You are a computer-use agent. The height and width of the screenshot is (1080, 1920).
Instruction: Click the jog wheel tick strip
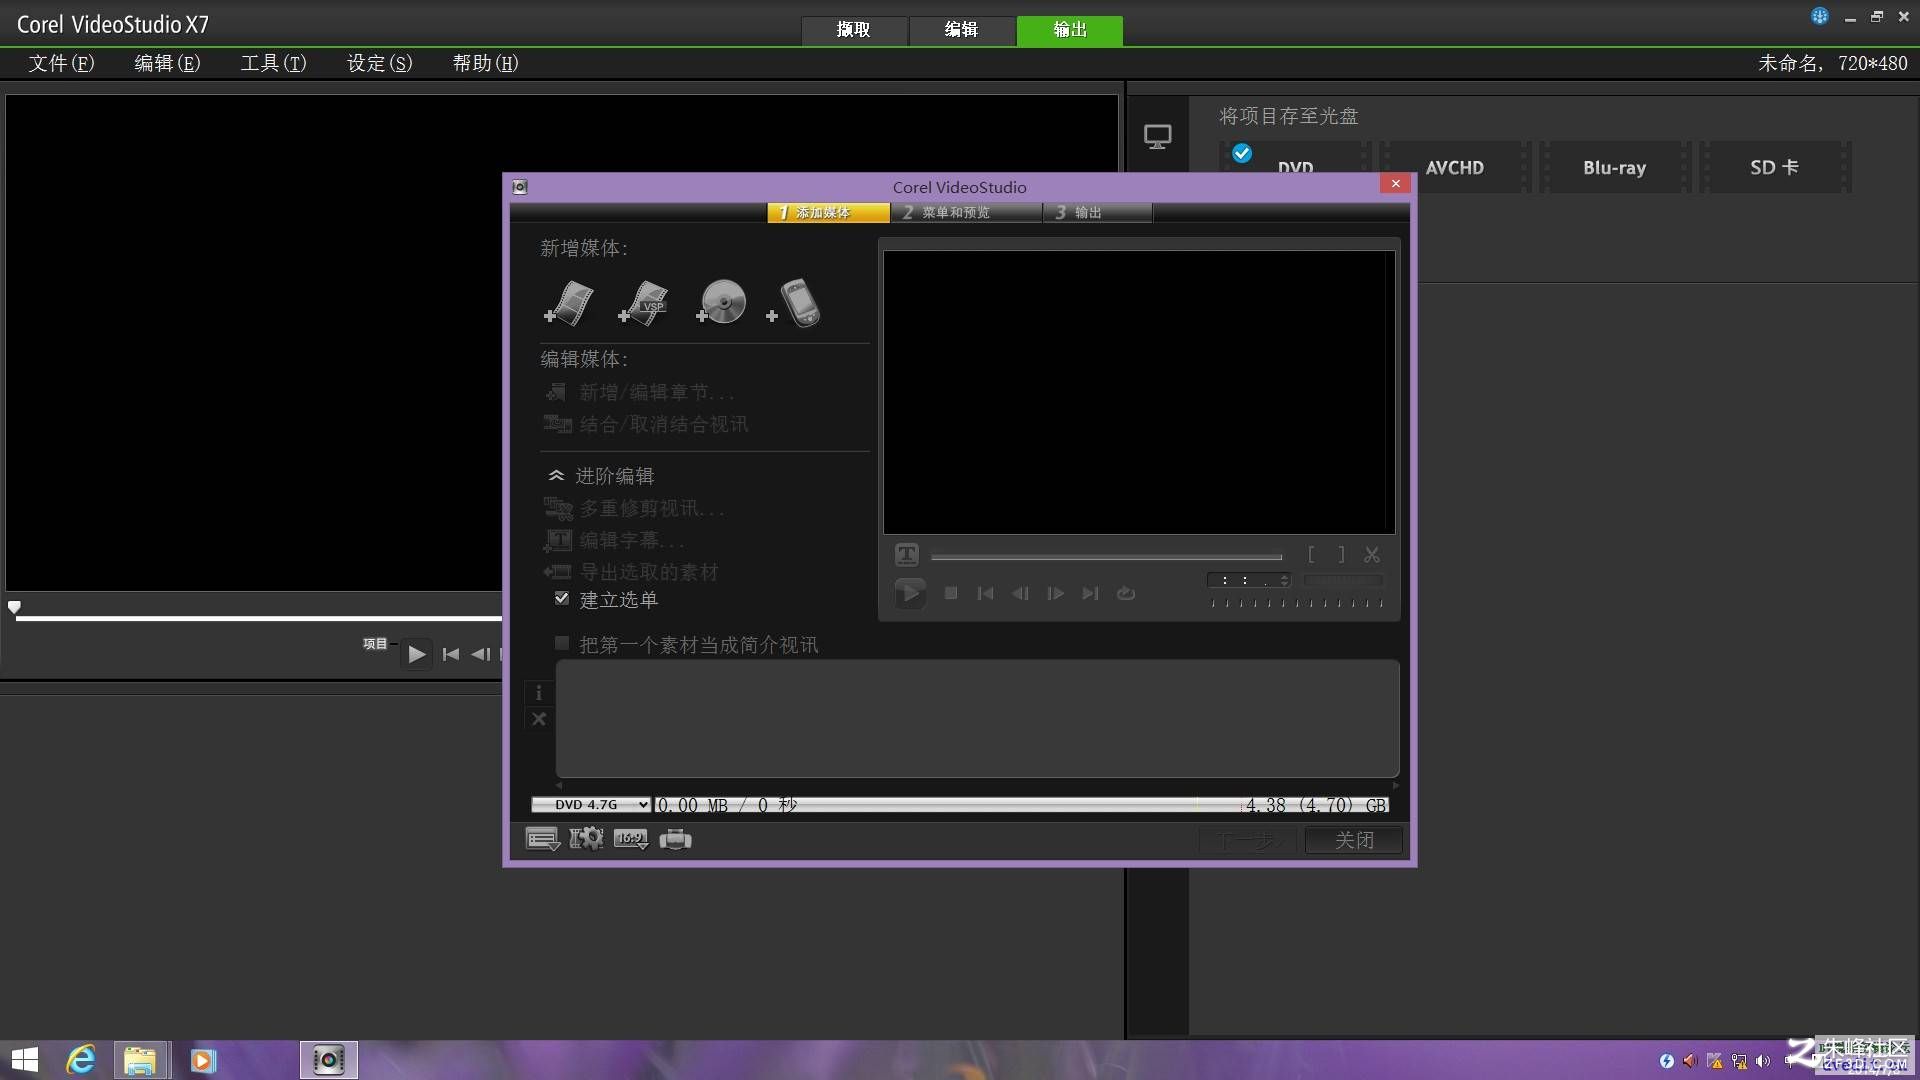pos(1296,603)
